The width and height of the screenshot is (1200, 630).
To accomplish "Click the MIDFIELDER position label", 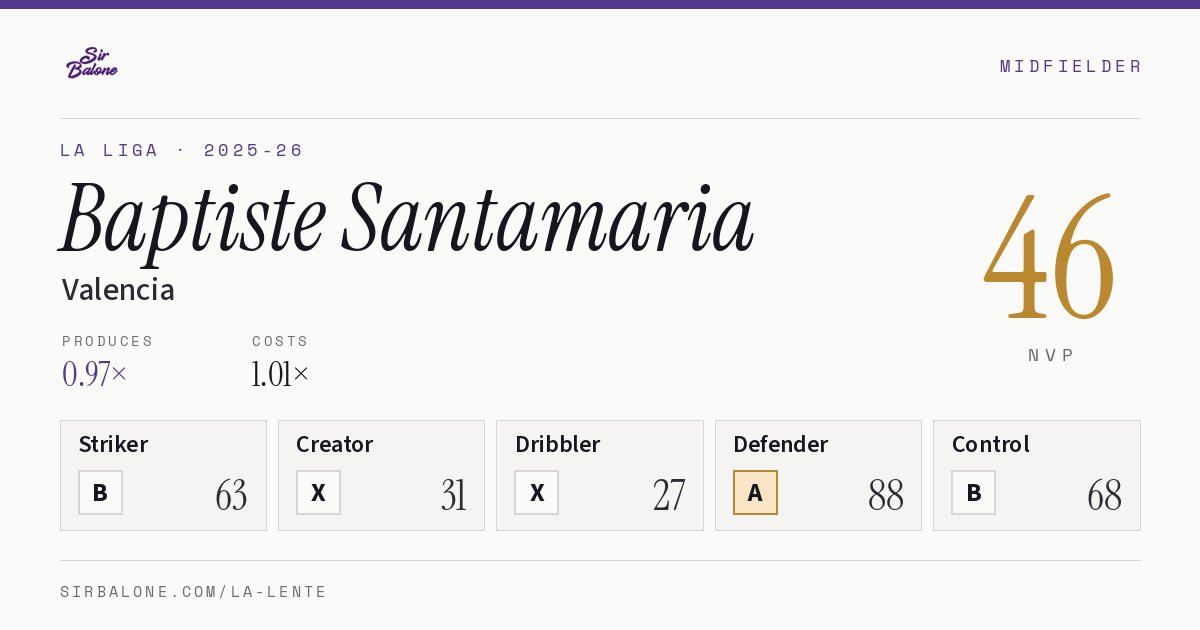I will click(x=1070, y=66).
